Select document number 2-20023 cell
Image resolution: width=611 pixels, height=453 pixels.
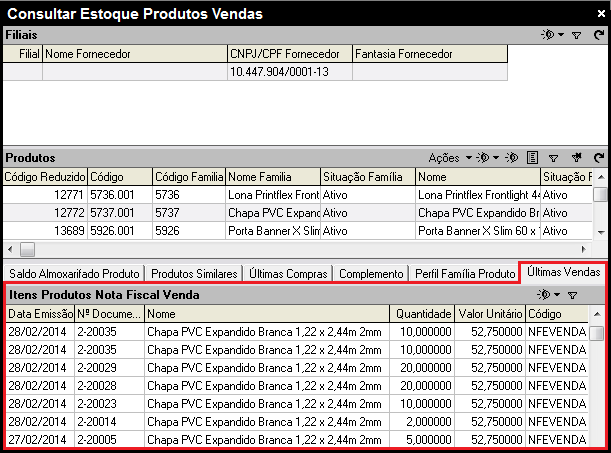(x=109, y=404)
